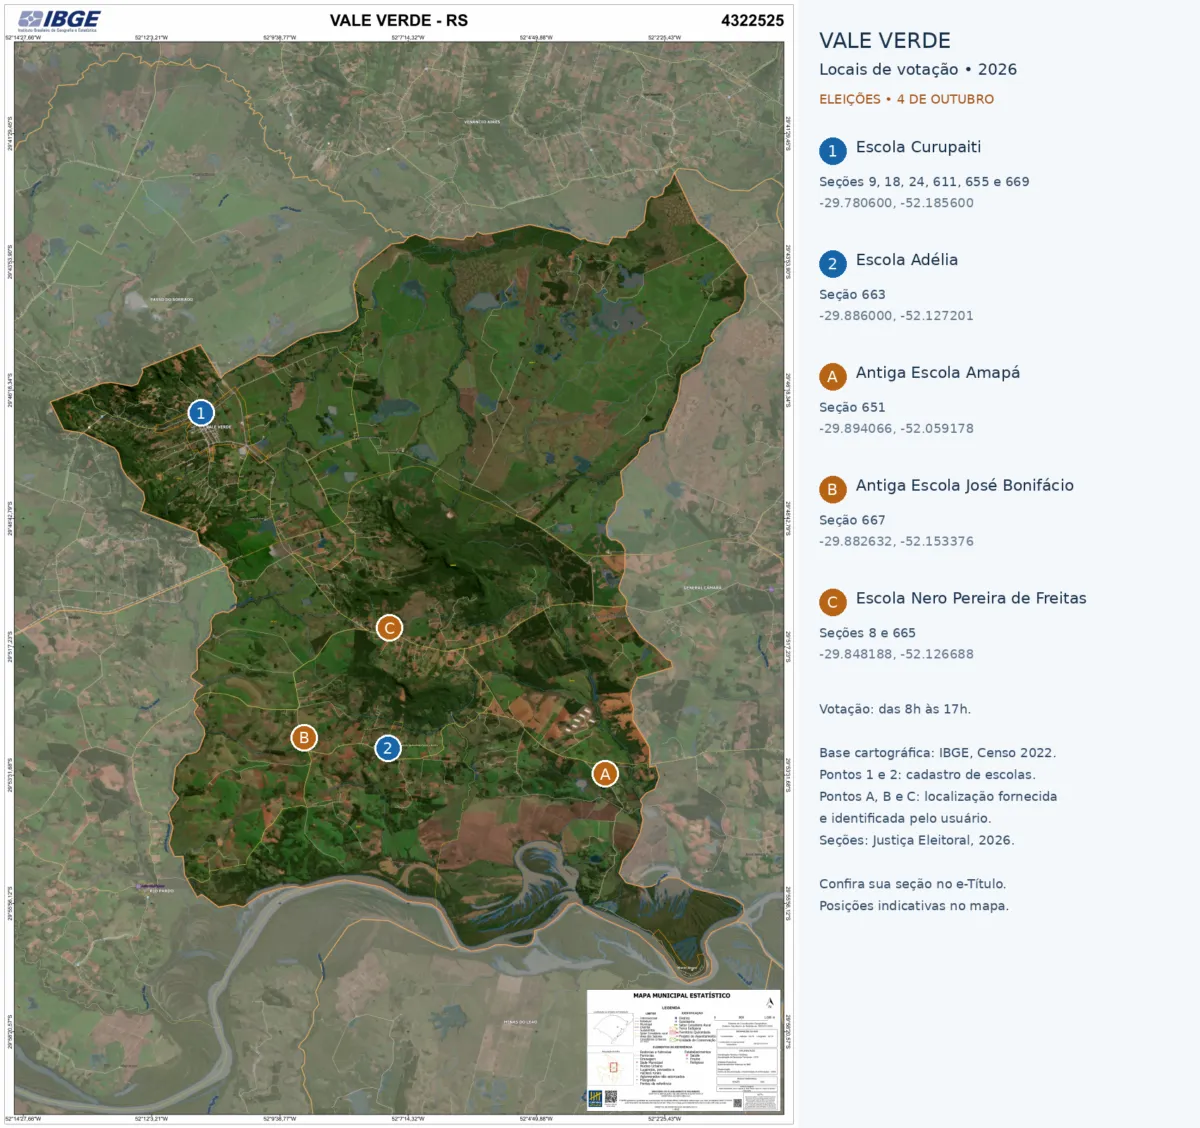The height and width of the screenshot is (1128, 1200).
Task: Click the "Locais de votação • 2026" subtitle
Action: coord(918,69)
